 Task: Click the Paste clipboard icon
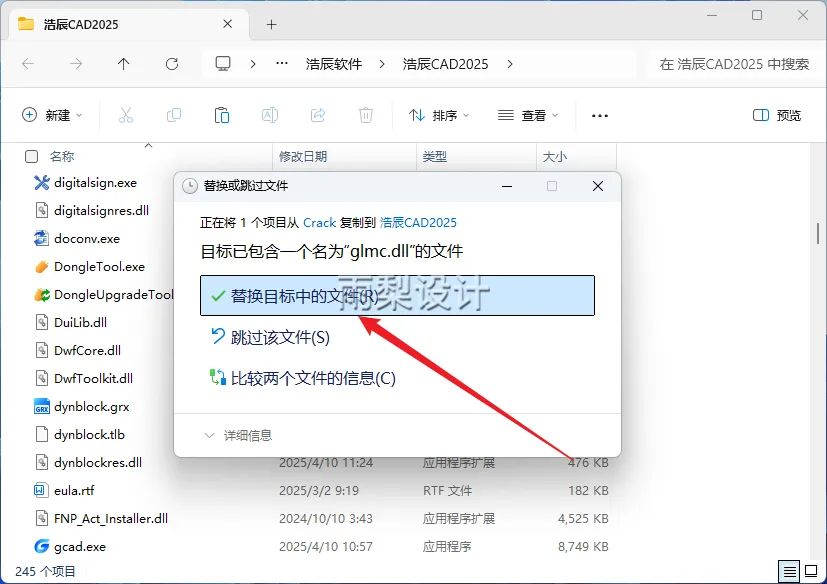tap(222, 115)
